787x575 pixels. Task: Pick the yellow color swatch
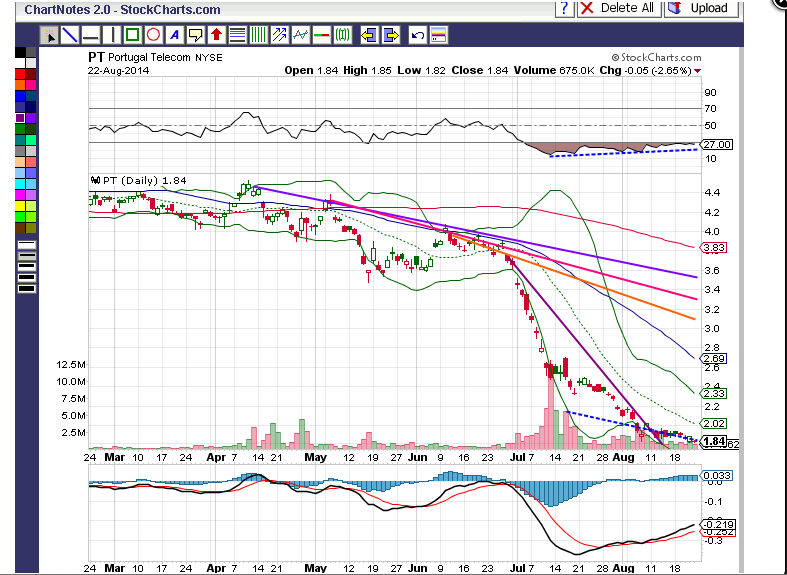20,205
